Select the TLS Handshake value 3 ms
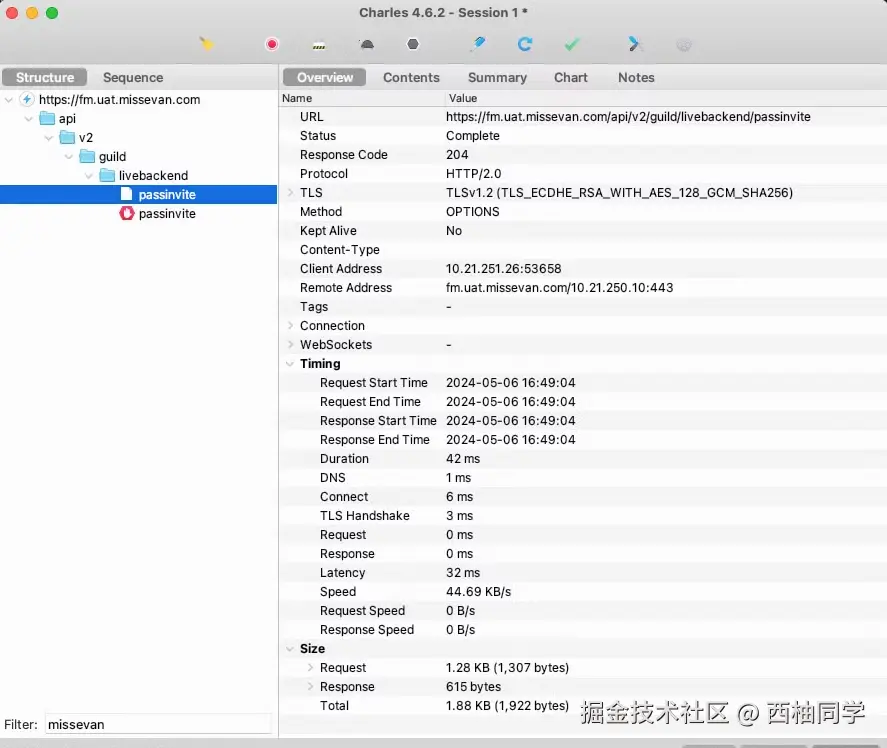887x748 pixels. (x=459, y=515)
